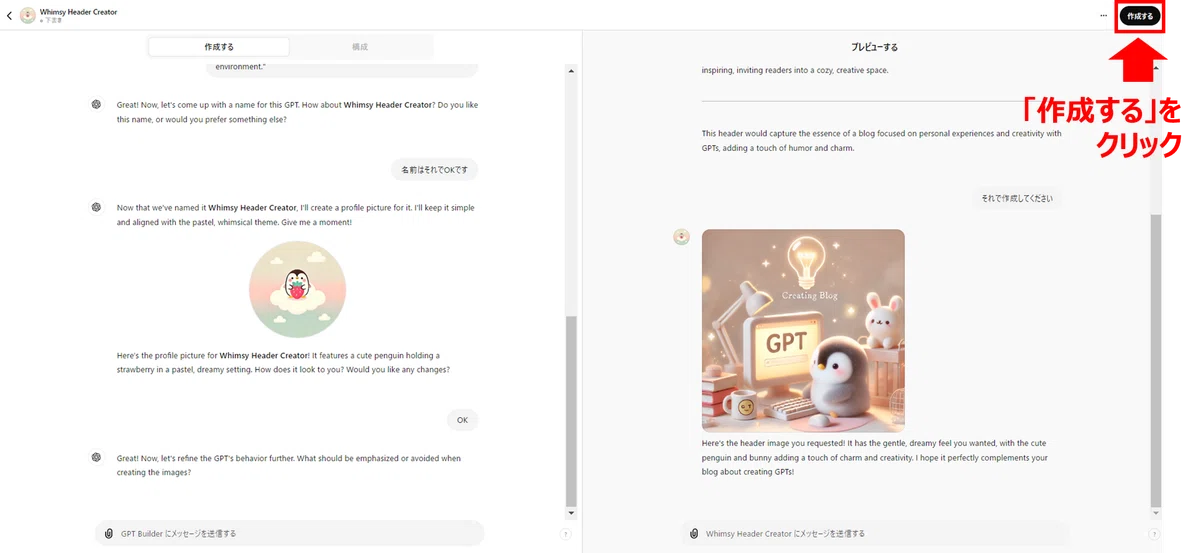Open the three-dots more options menu
The image size is (1200, 553).
tap(1104, 16)
